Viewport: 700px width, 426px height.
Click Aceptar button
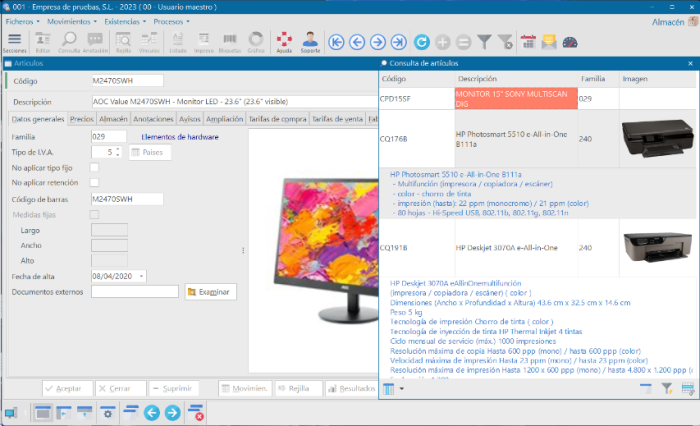pos(68,388)
